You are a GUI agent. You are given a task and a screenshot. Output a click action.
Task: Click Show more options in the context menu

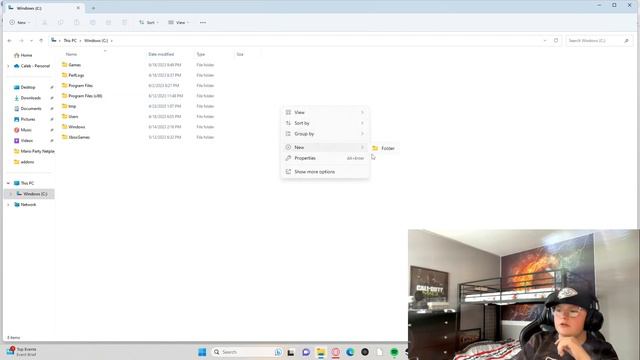pos(325,172)
